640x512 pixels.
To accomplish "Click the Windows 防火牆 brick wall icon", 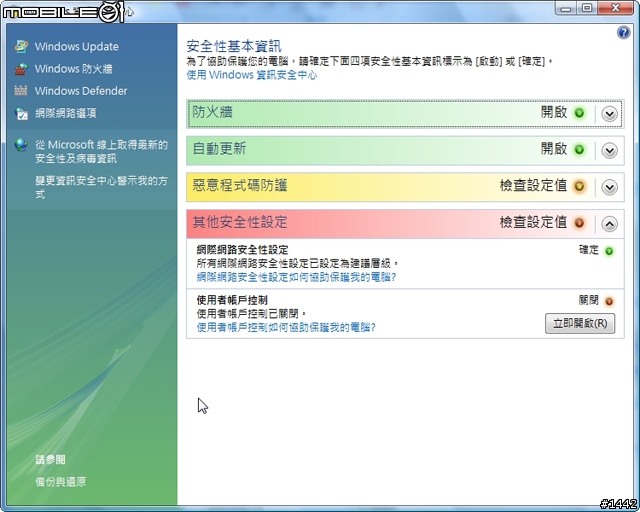I will (x=21, y=69).
